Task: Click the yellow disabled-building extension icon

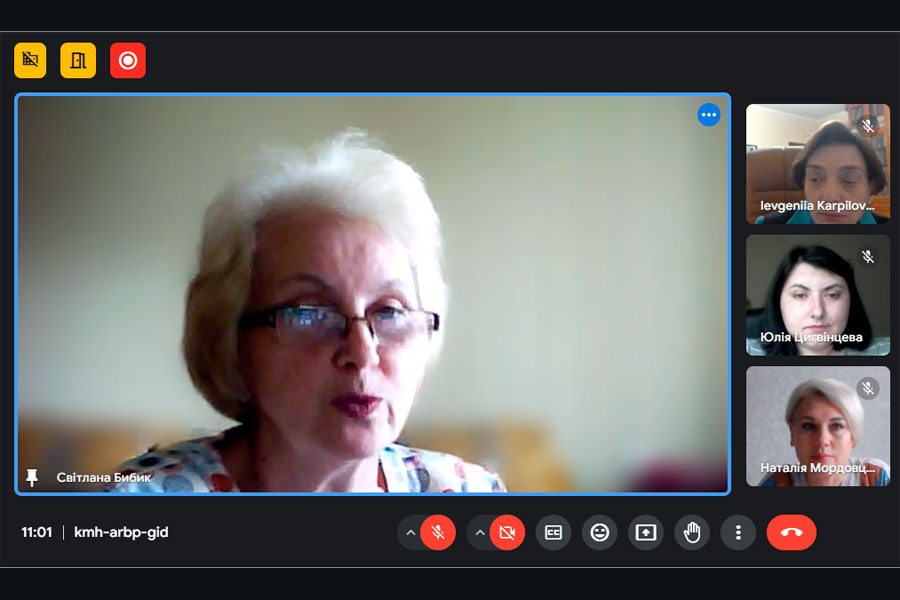Action: (30, 60)
